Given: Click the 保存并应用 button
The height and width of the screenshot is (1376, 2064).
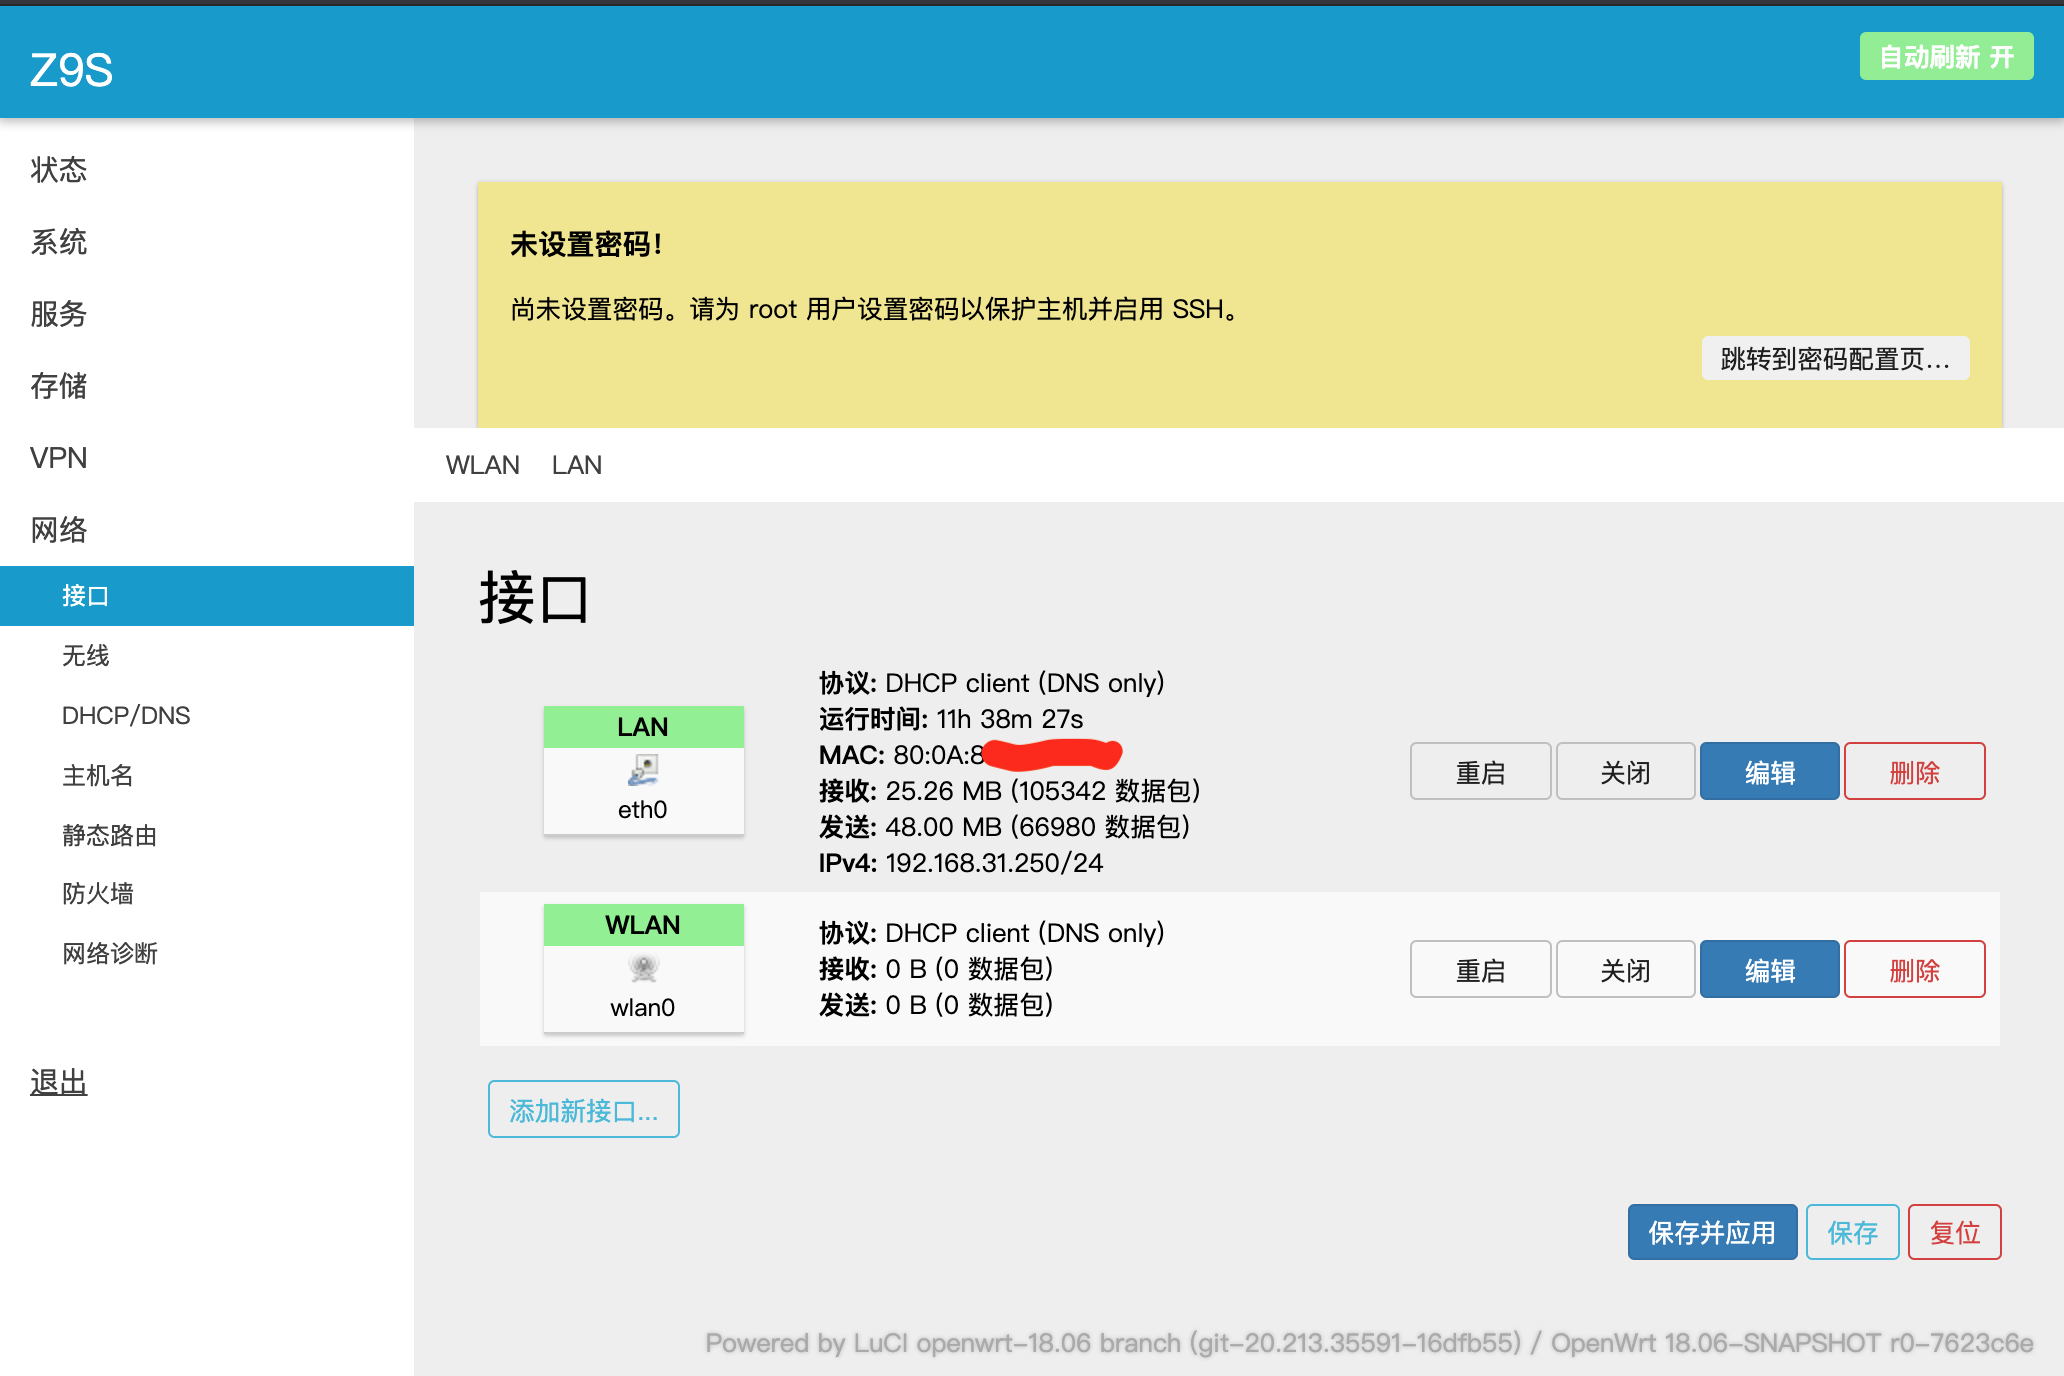Looking at the screenshot, I should (x=1712, y=1233).
